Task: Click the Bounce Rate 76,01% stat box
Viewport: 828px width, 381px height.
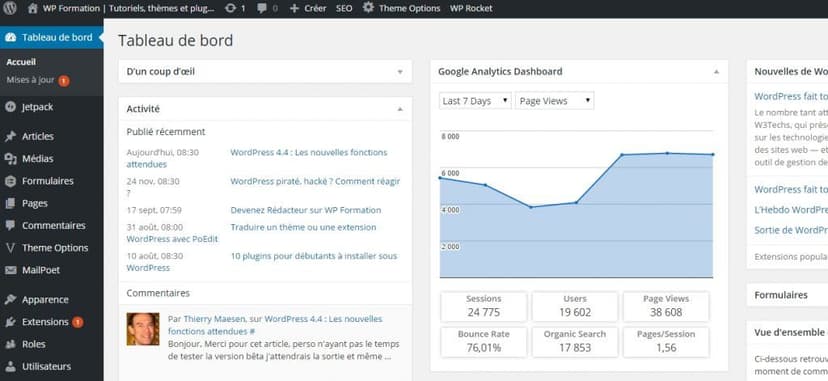Action: (484, 341)
